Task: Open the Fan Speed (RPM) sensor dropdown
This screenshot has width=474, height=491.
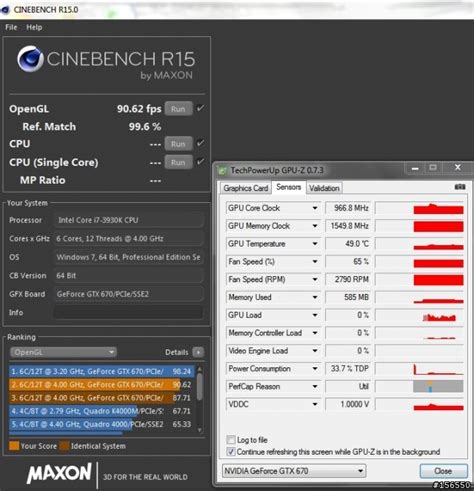Action: (315, 279)
